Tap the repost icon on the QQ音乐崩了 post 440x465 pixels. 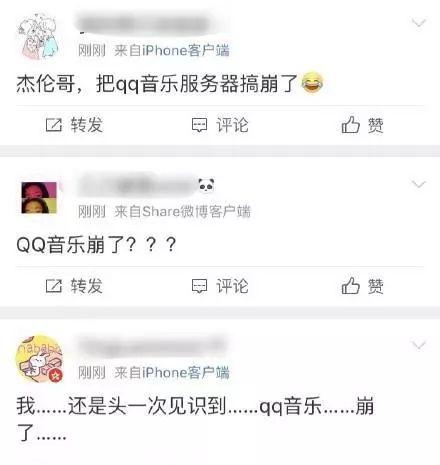point(54,286)
